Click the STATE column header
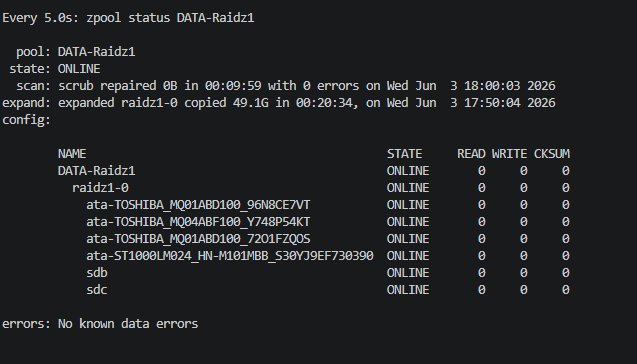Viewport: 637px width, 364px height. click(404, 154)
